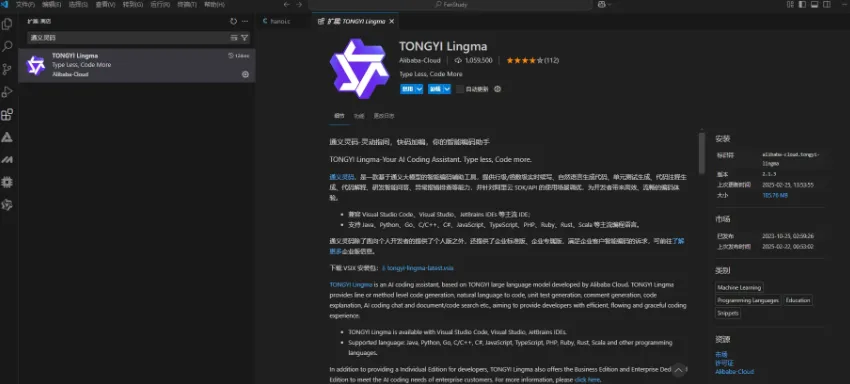Viewport: 850px width, 384px height.
Task: Close the TONGYI Lingma extension tab
Action: click(x=391, y=21)
